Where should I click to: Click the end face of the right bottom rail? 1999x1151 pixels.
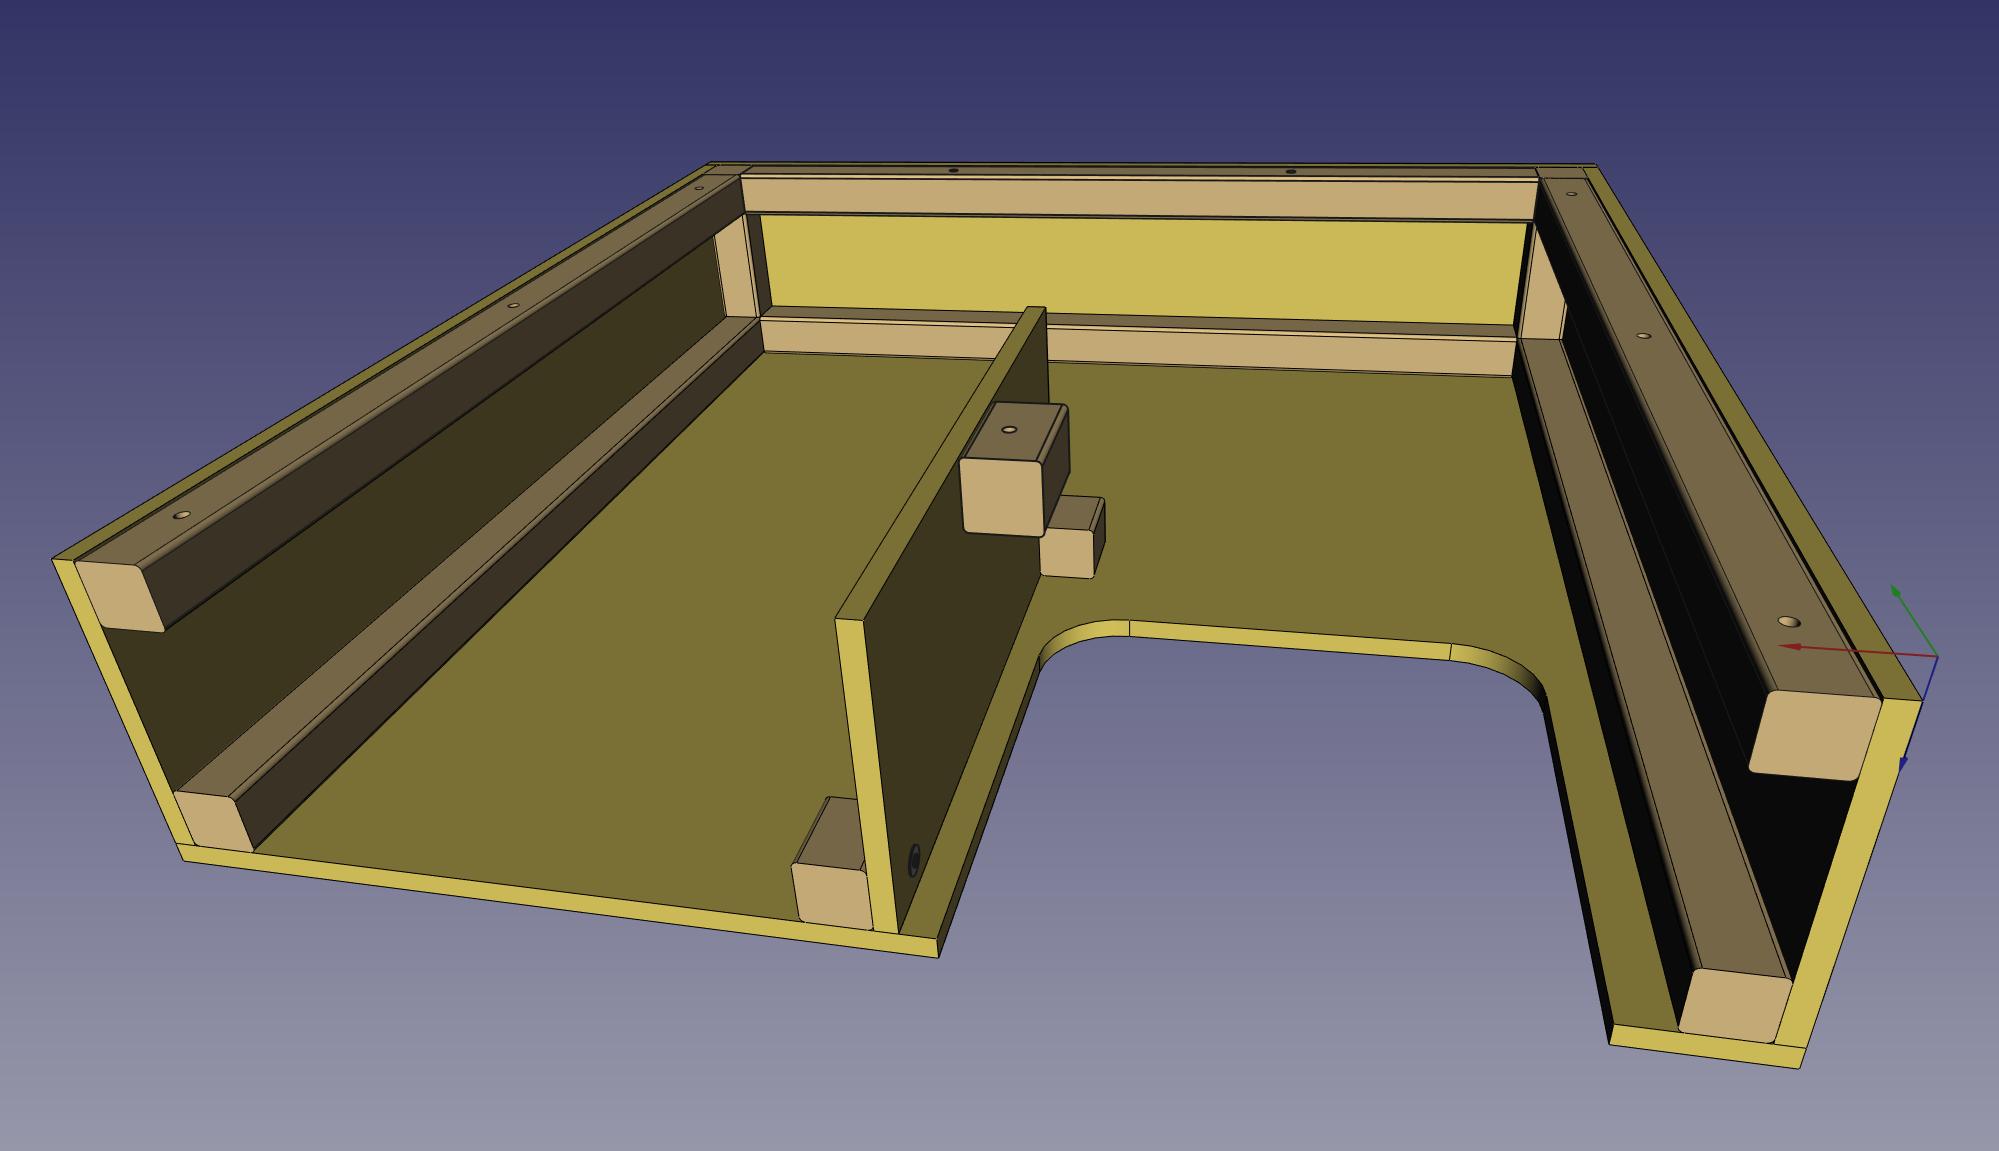pos(1734,1004)
